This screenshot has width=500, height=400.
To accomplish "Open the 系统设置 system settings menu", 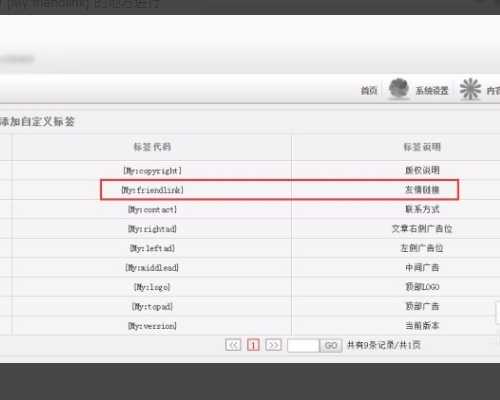I will pos(432,91).
